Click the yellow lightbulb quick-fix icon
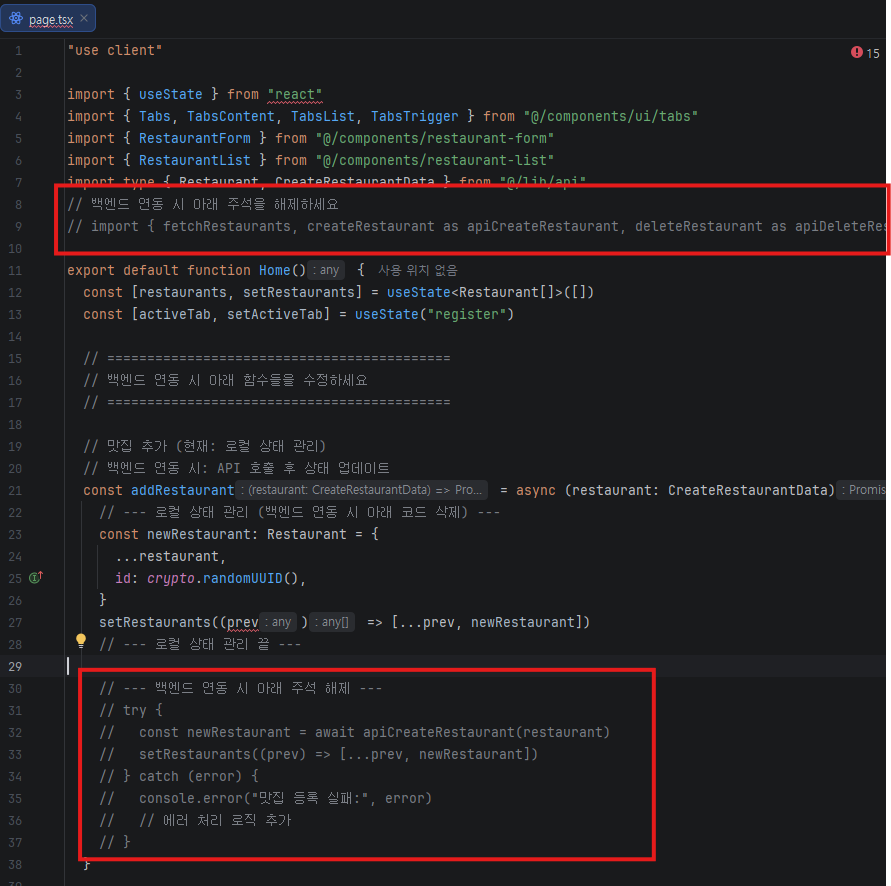891x886 pixels. click(81, 640)
